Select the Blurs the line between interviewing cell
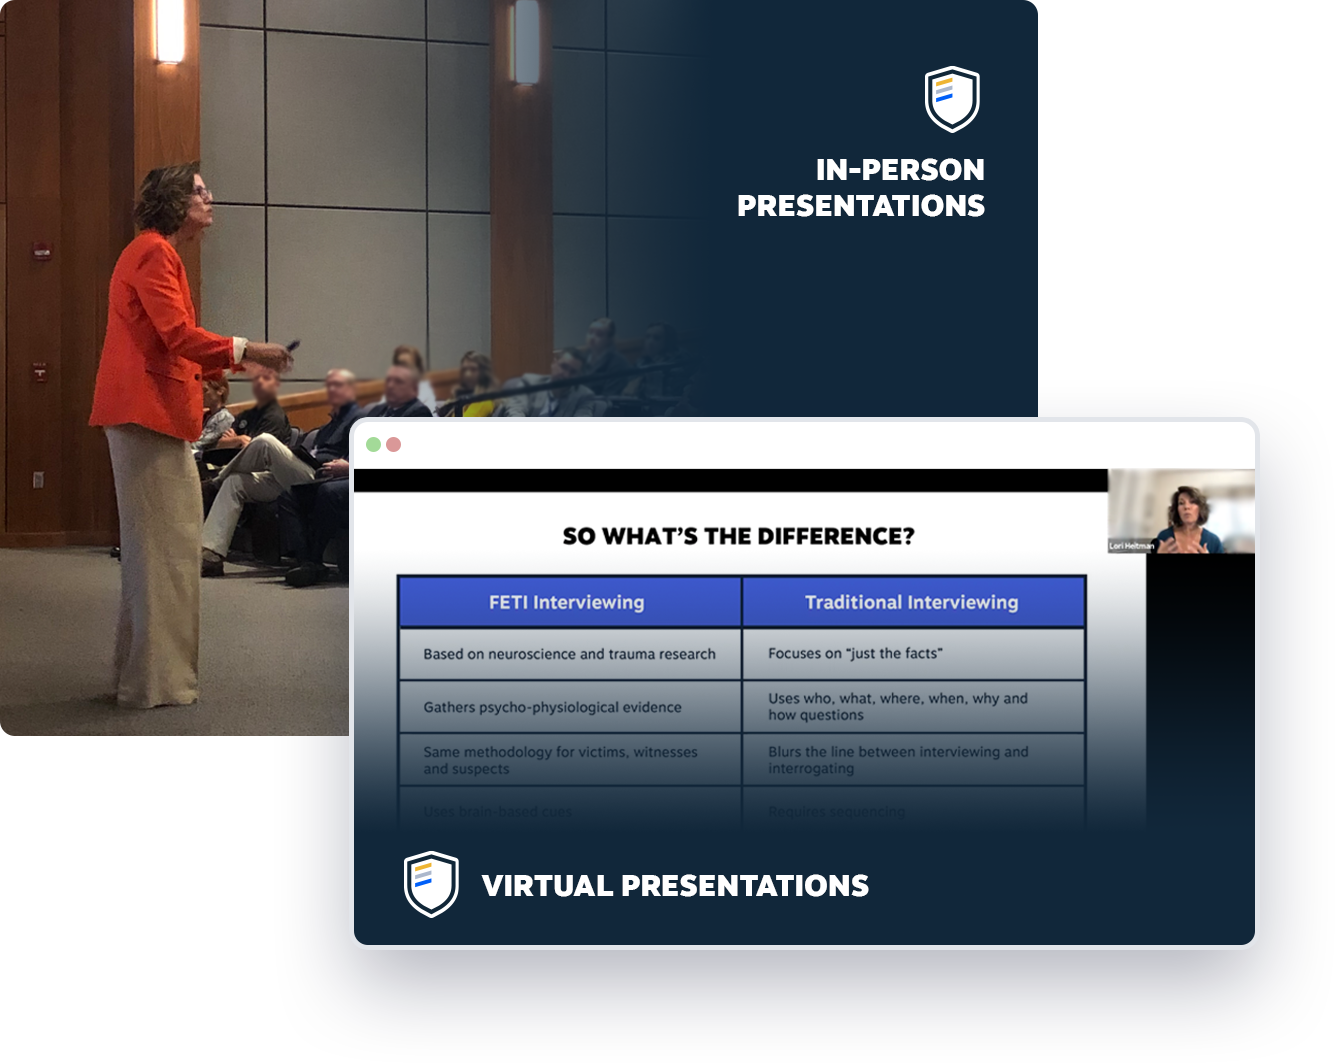Image resolution: width=1335 pixels, height=1063 pixels. pos(897,760)
